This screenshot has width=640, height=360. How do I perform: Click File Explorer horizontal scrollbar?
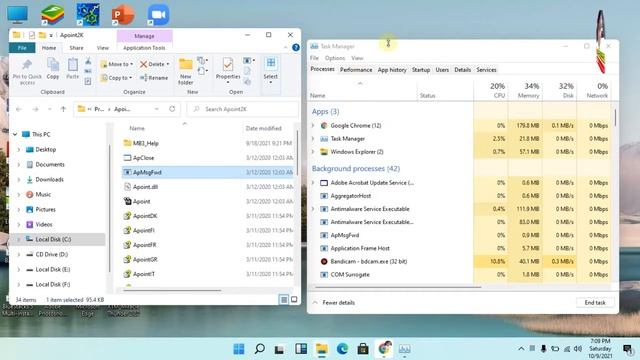tap(172, 290)
